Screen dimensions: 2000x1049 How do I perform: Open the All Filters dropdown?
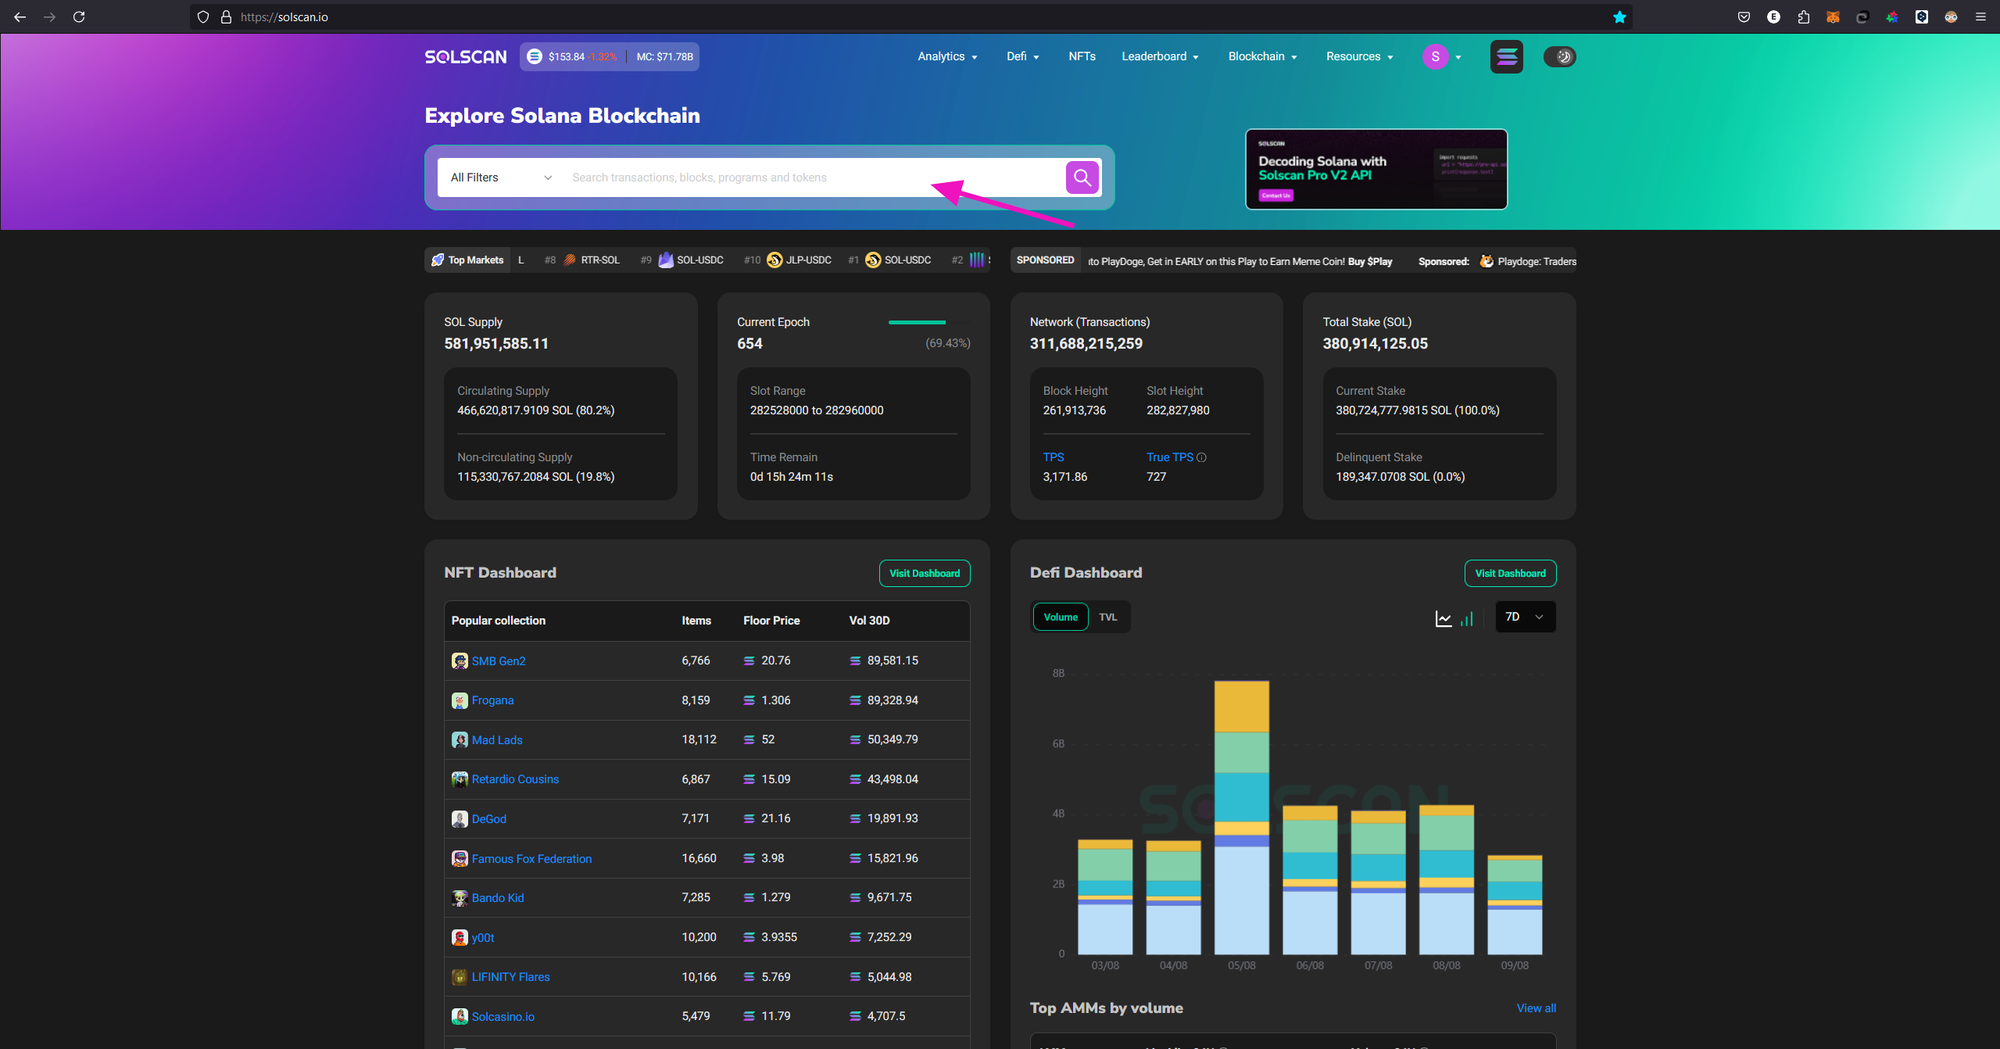tap(500, 178)
